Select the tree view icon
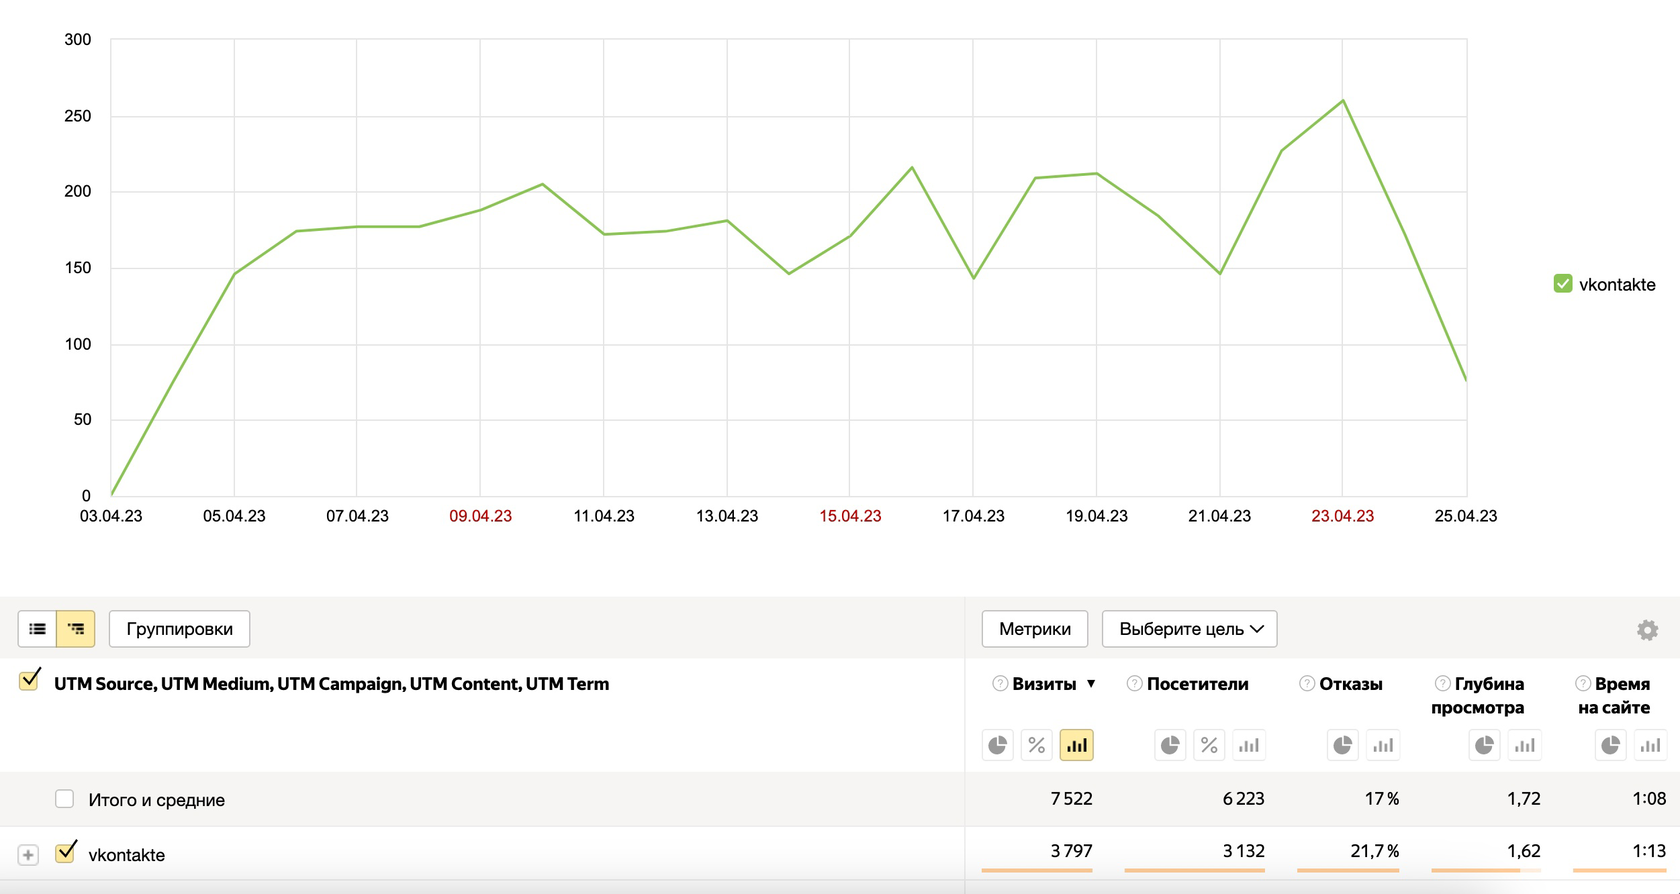Screen dimensions: 1680x894 coord(76,629)
